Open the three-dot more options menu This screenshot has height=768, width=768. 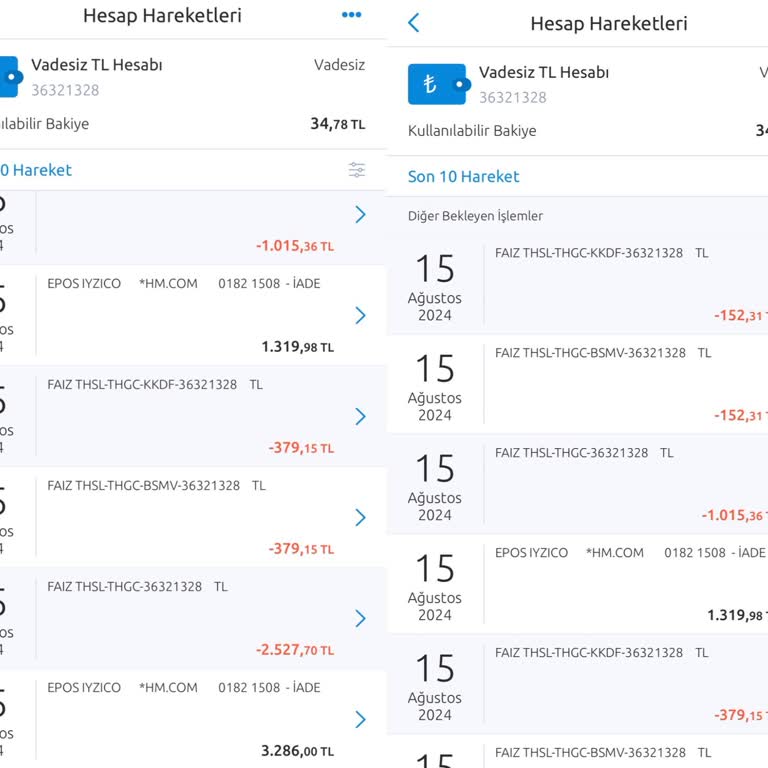tap(351, 15)
